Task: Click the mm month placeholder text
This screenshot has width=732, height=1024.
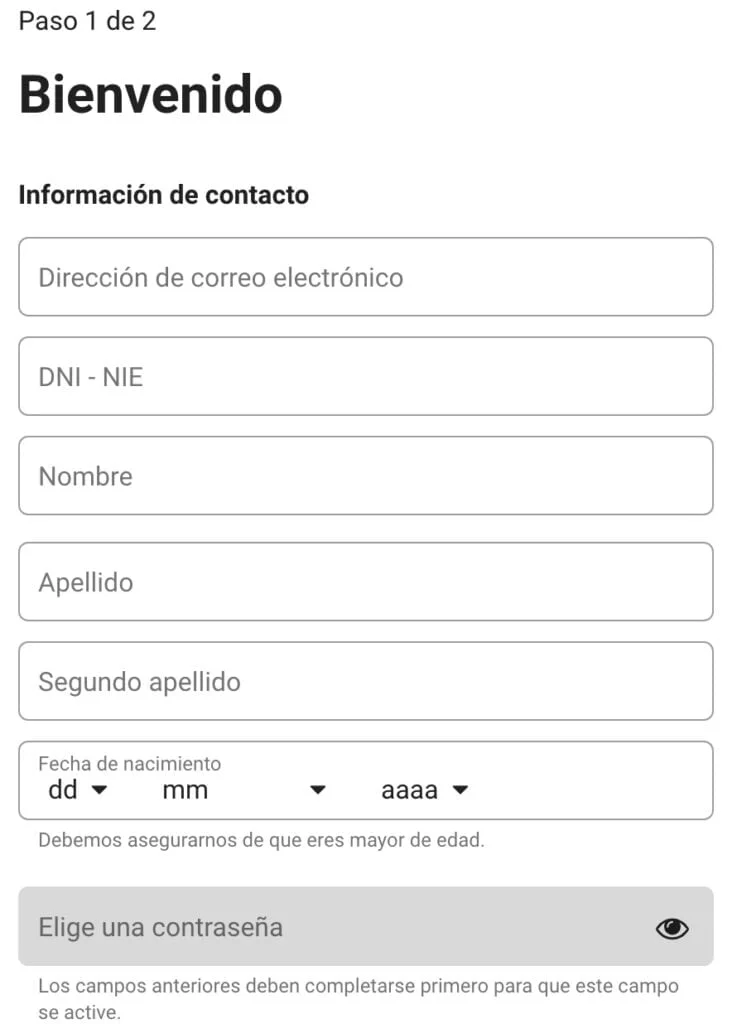Action: tap(185, 790)
